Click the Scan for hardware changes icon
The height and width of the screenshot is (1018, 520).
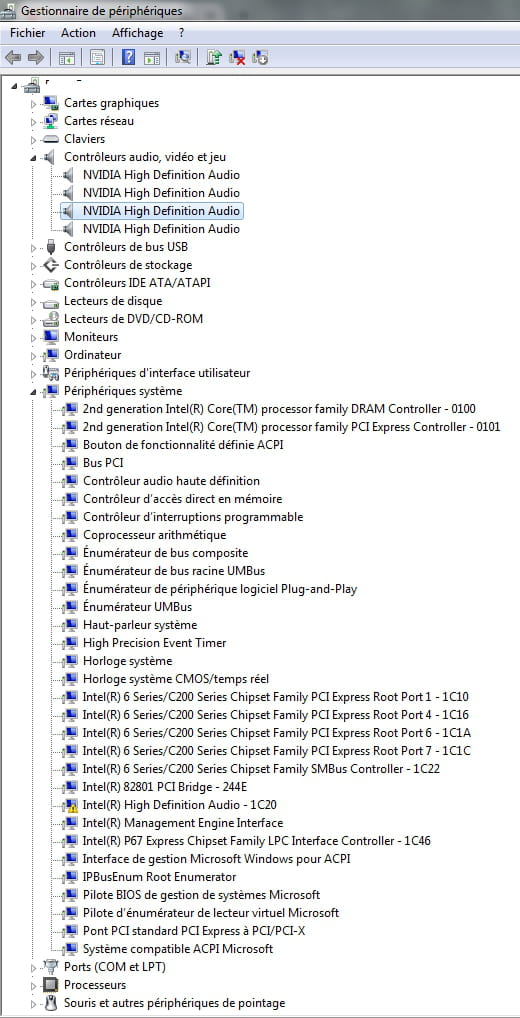pyautogui.click(x=183, y=58)
